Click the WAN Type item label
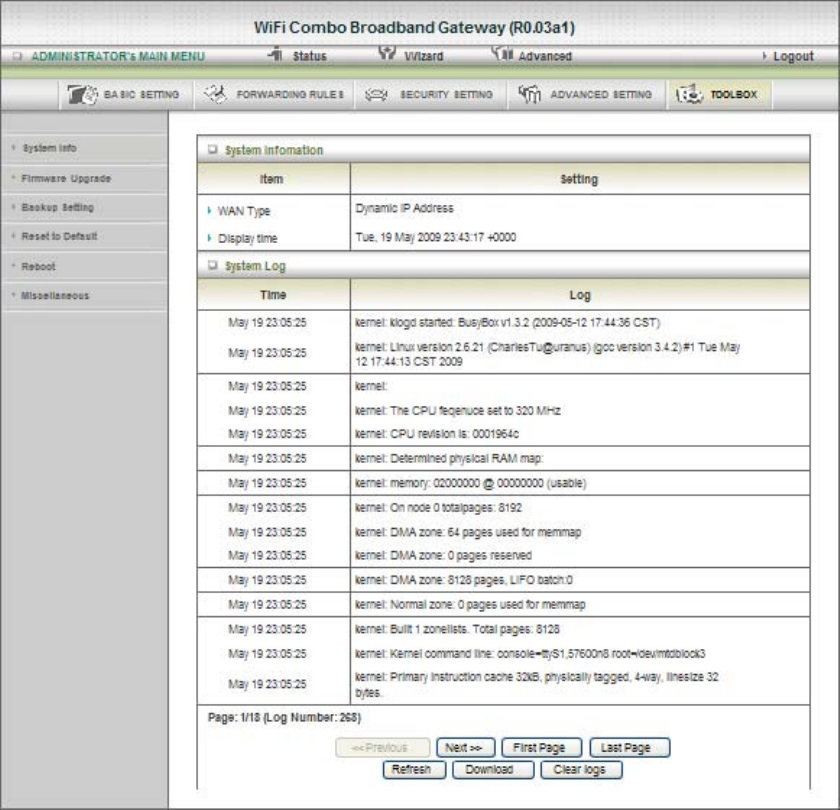The image size is (840, 810). click(x=244, y=211)
